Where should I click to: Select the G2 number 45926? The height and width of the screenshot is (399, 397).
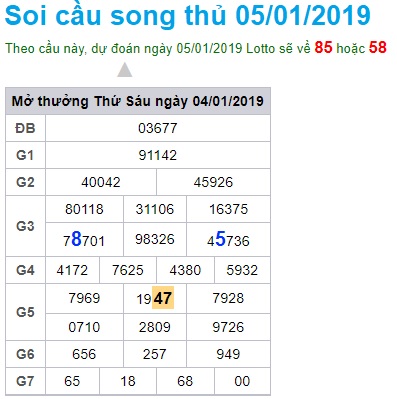click(x=213, y=182)
